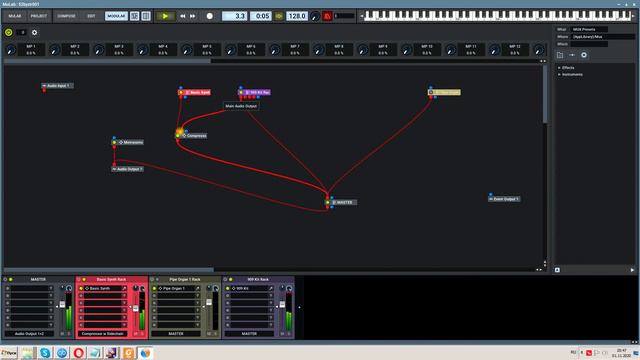The height and width of the screenshot is (360, 640).
Task: Open the 909 Kit slot edit icon
Action: [270, 288]
